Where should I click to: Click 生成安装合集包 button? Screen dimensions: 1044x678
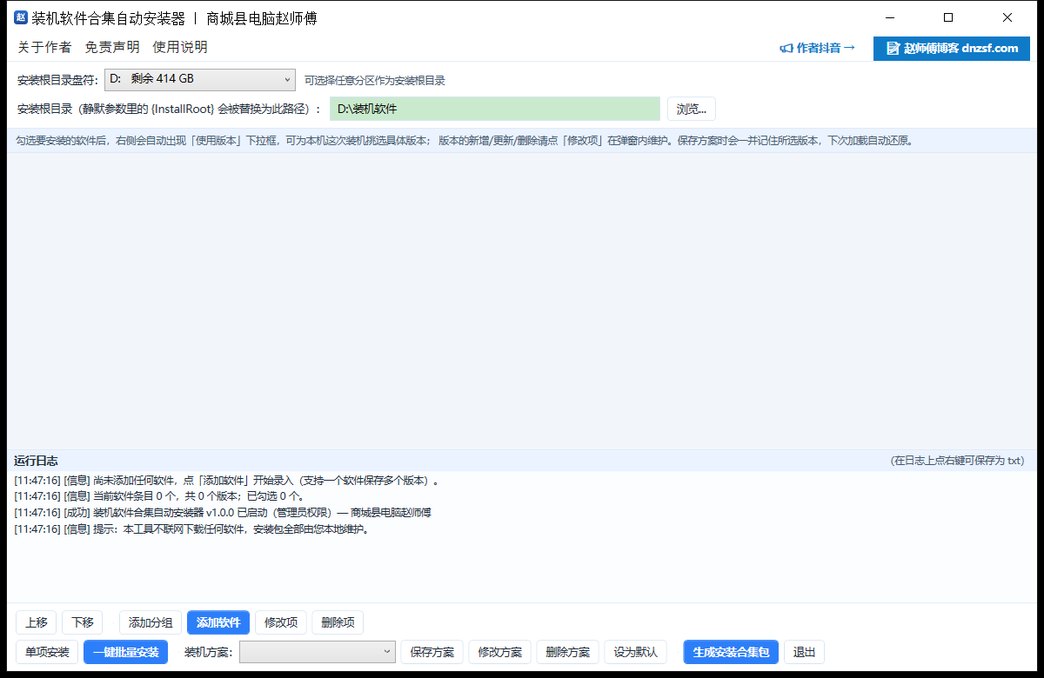(x=731, y=652)
